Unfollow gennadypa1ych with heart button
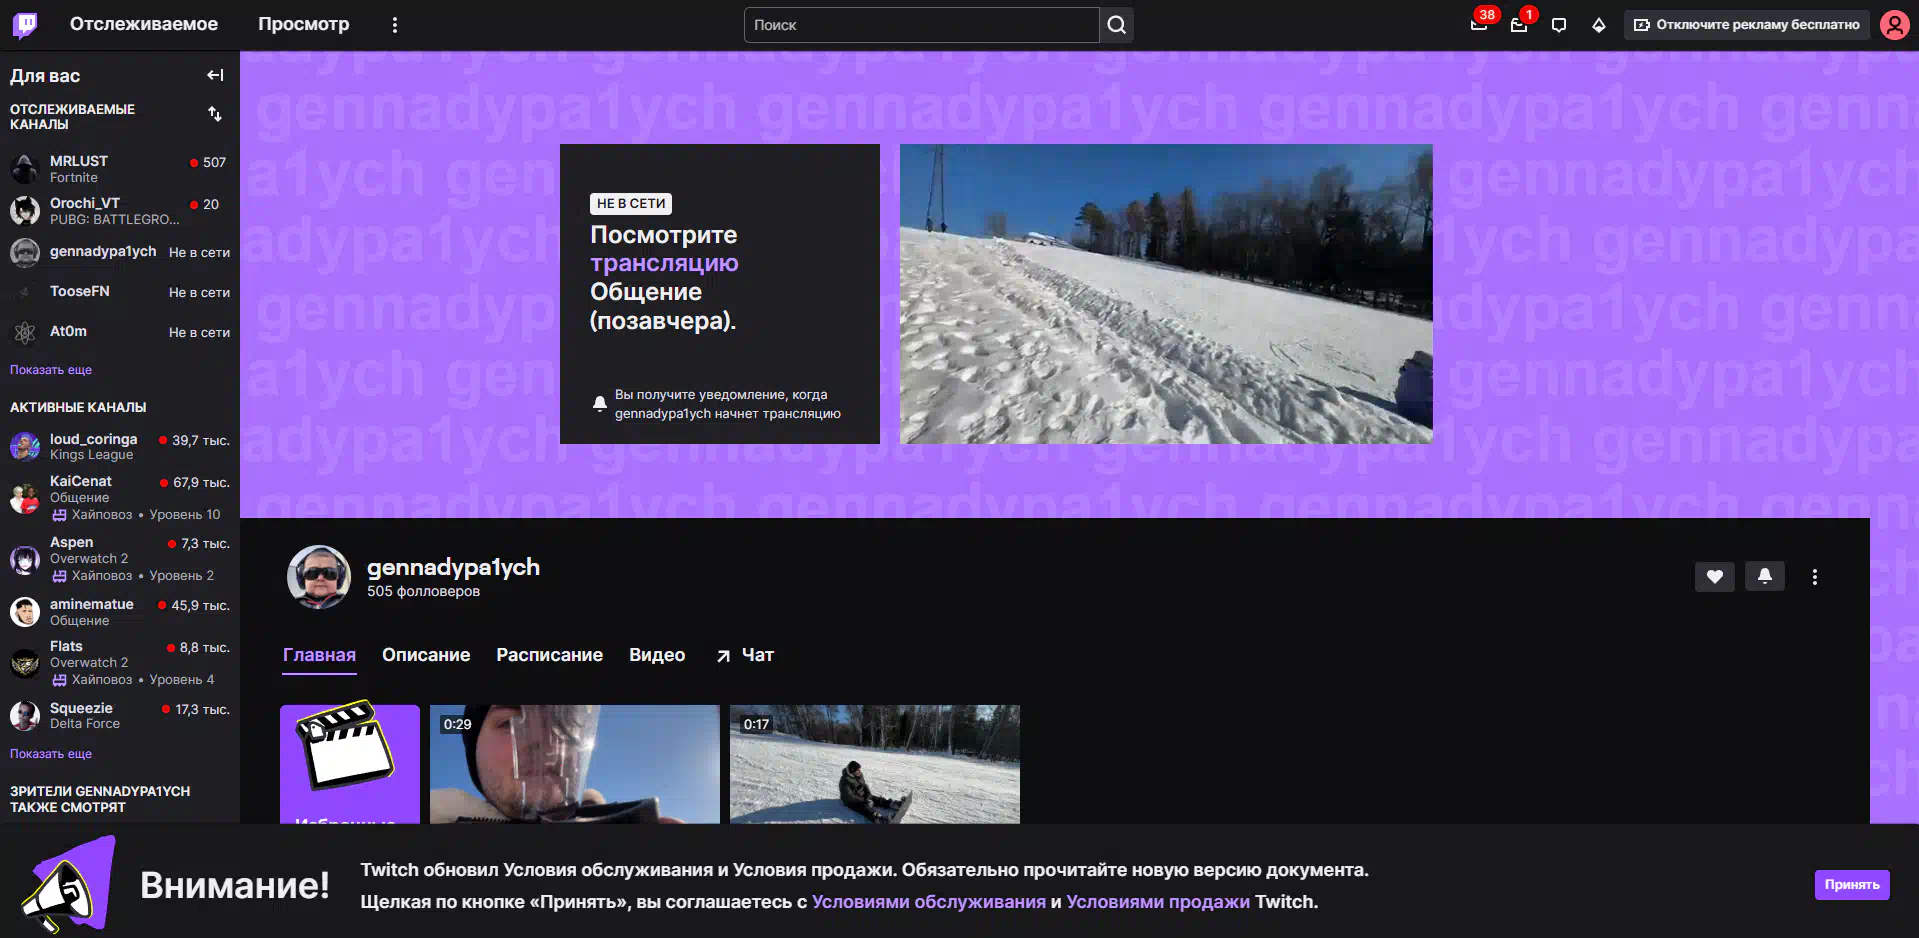Image resolution: width=1919 pixels, height=938 pixels. (x=1715, y=577)
